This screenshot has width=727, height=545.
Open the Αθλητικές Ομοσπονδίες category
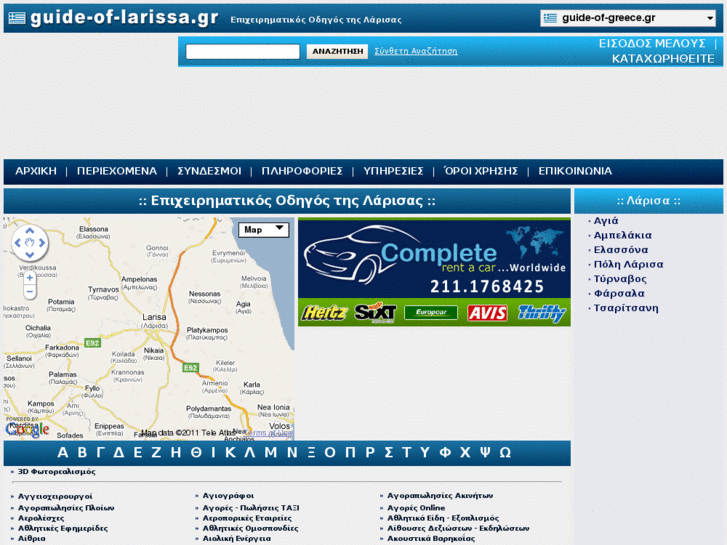tap(250, 528)
